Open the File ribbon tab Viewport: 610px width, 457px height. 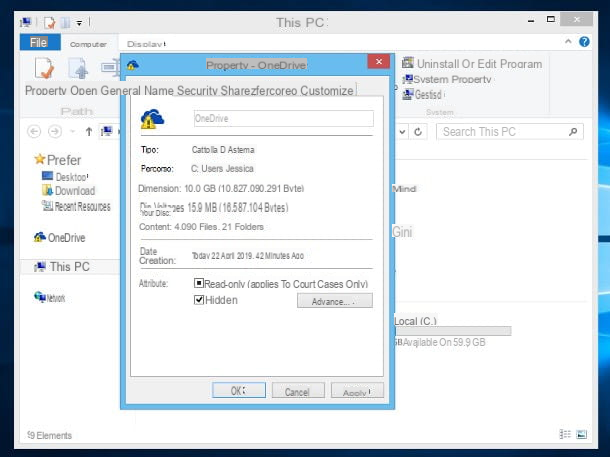point(40,42)
